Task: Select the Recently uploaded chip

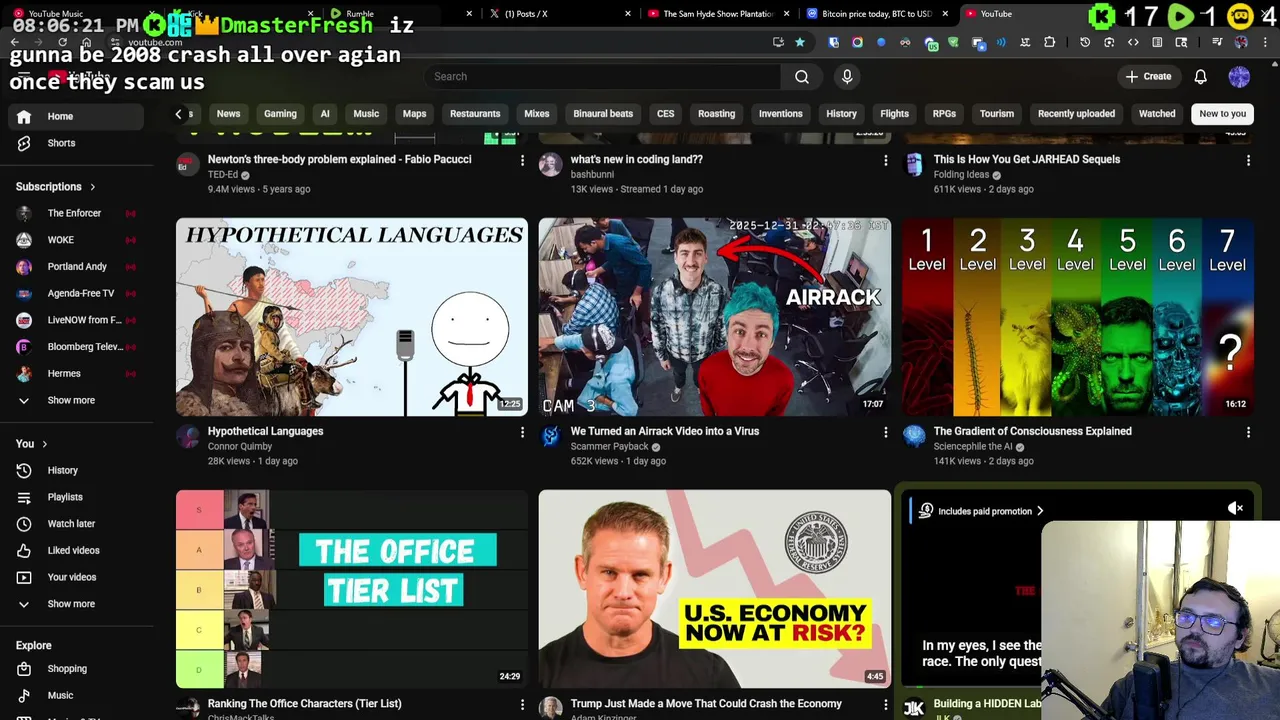Action: point(1076,114)
